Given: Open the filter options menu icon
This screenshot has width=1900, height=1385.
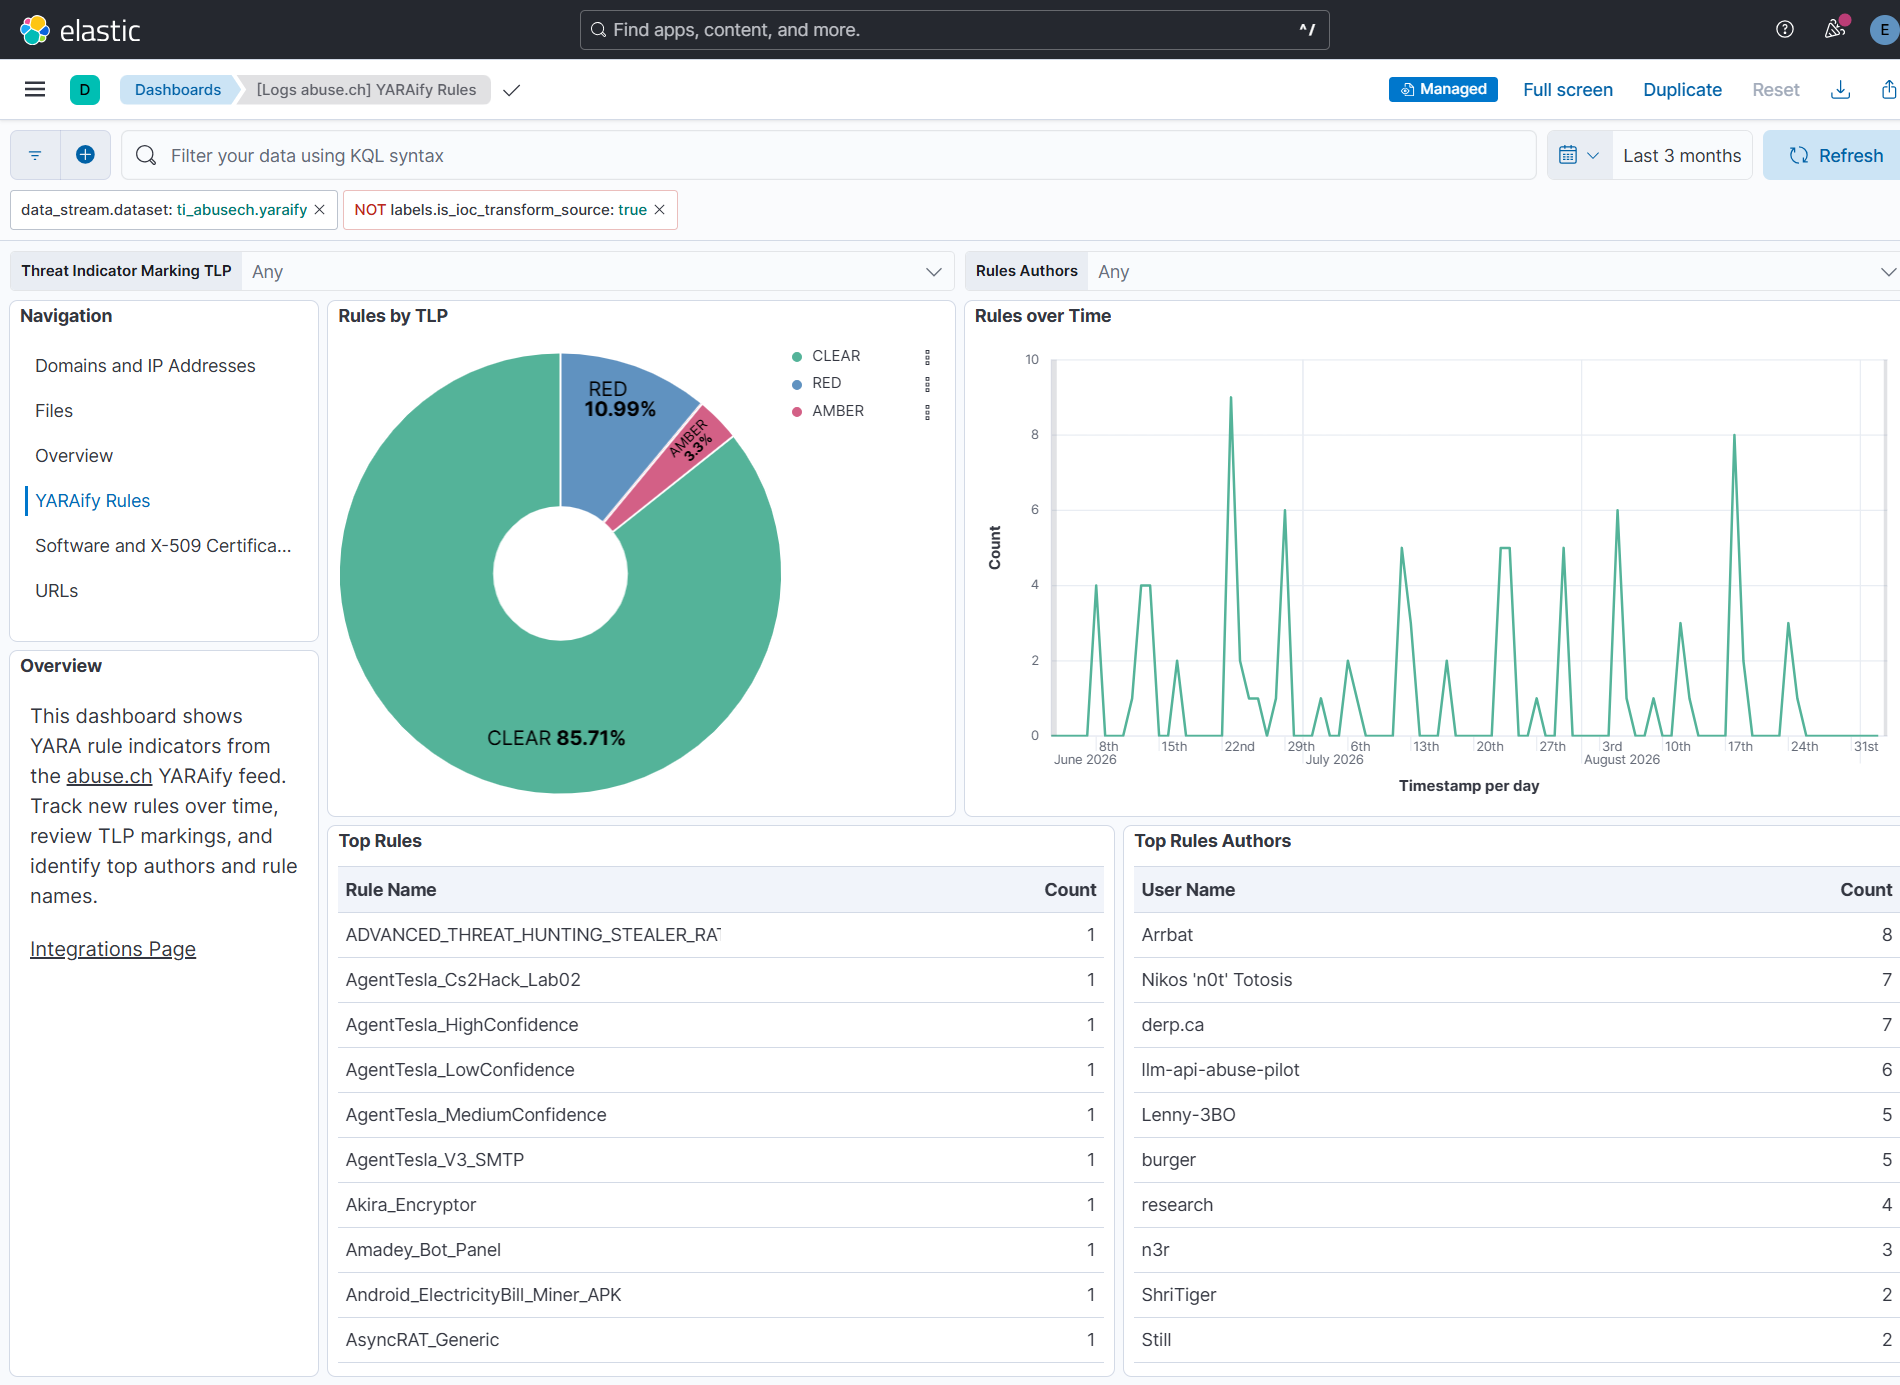Looking at the screenshot, I should [35, 155].
